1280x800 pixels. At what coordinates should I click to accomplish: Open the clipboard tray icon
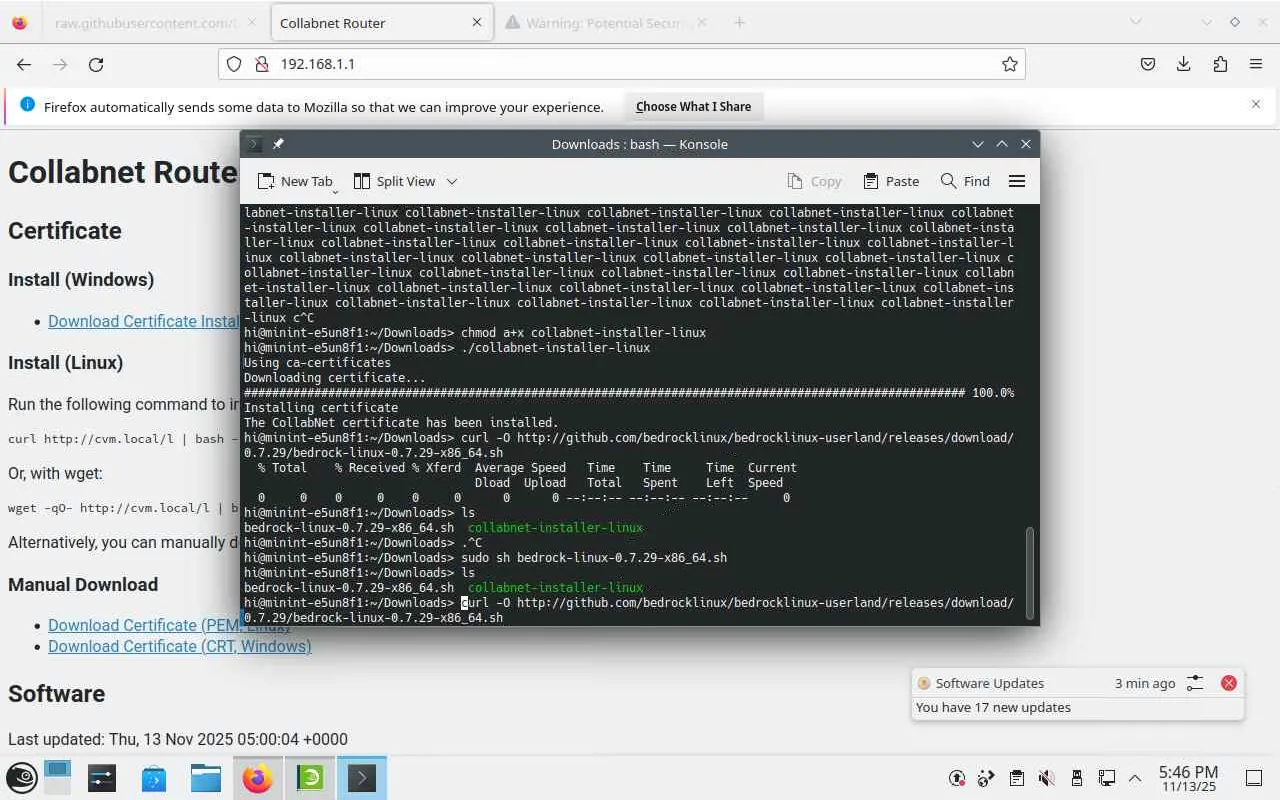[1017, 778]
